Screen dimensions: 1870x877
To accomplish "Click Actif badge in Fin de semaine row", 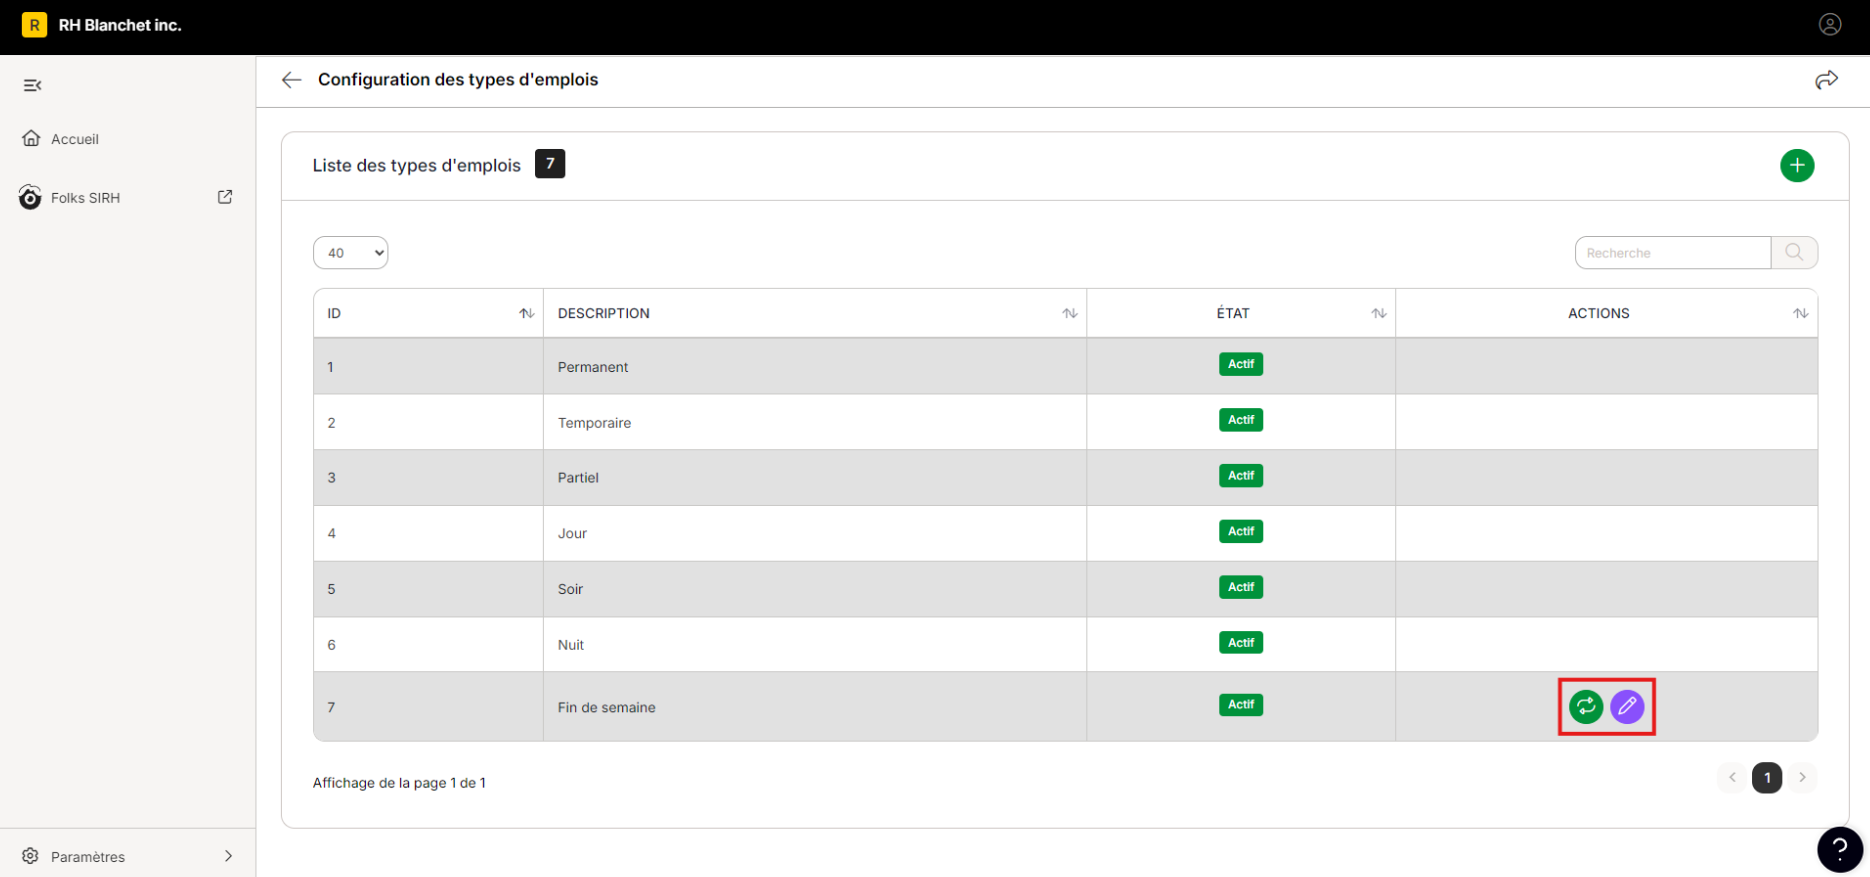I will point(1240,705).
